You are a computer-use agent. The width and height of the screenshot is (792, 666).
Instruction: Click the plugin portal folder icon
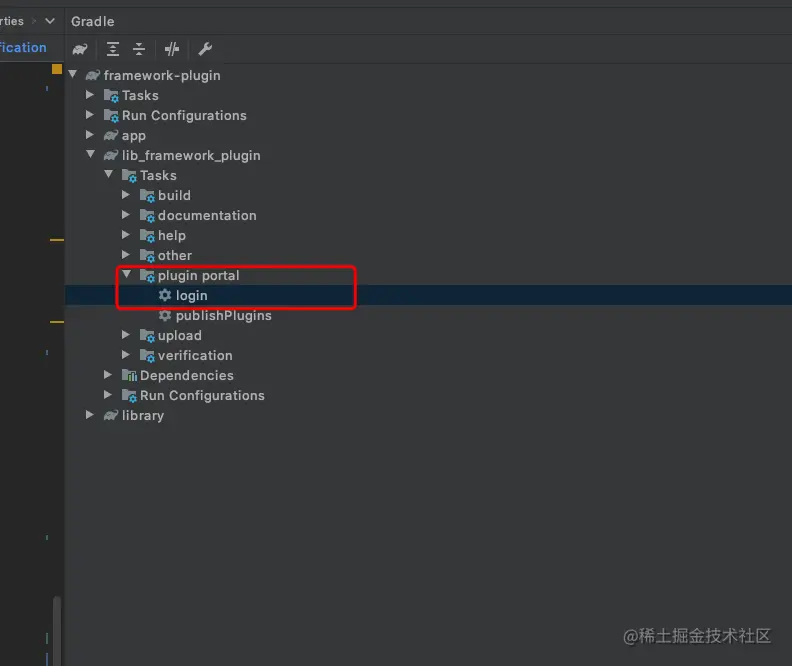pyautogui.click(x=147, y=276)
